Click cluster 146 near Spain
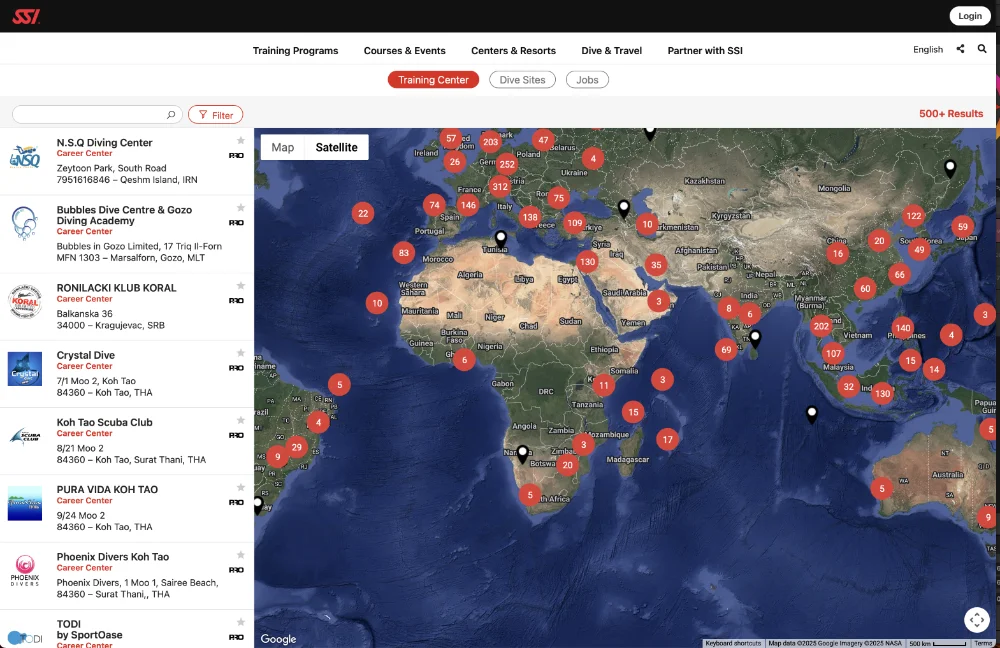 pyautogui.click(x=468, y=205)
